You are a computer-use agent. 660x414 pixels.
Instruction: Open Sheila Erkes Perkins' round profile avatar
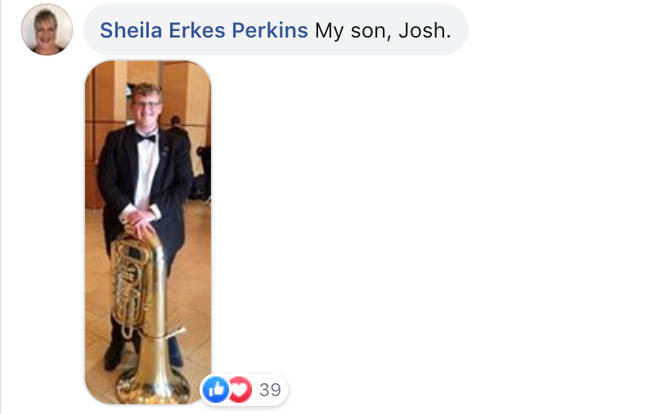point(47,29)
